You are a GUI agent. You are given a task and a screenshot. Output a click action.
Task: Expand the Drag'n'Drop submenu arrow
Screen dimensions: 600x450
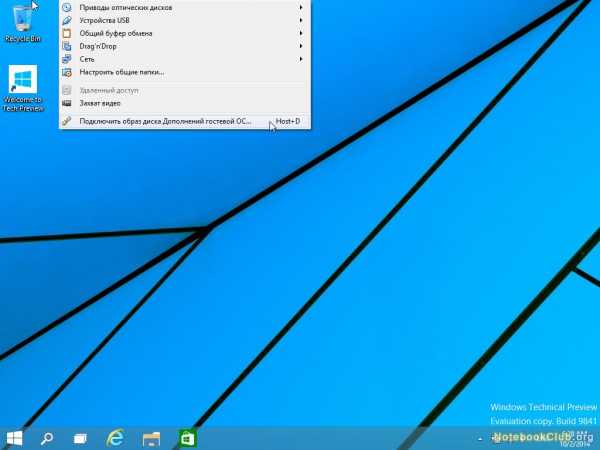[x=301, y=46]
